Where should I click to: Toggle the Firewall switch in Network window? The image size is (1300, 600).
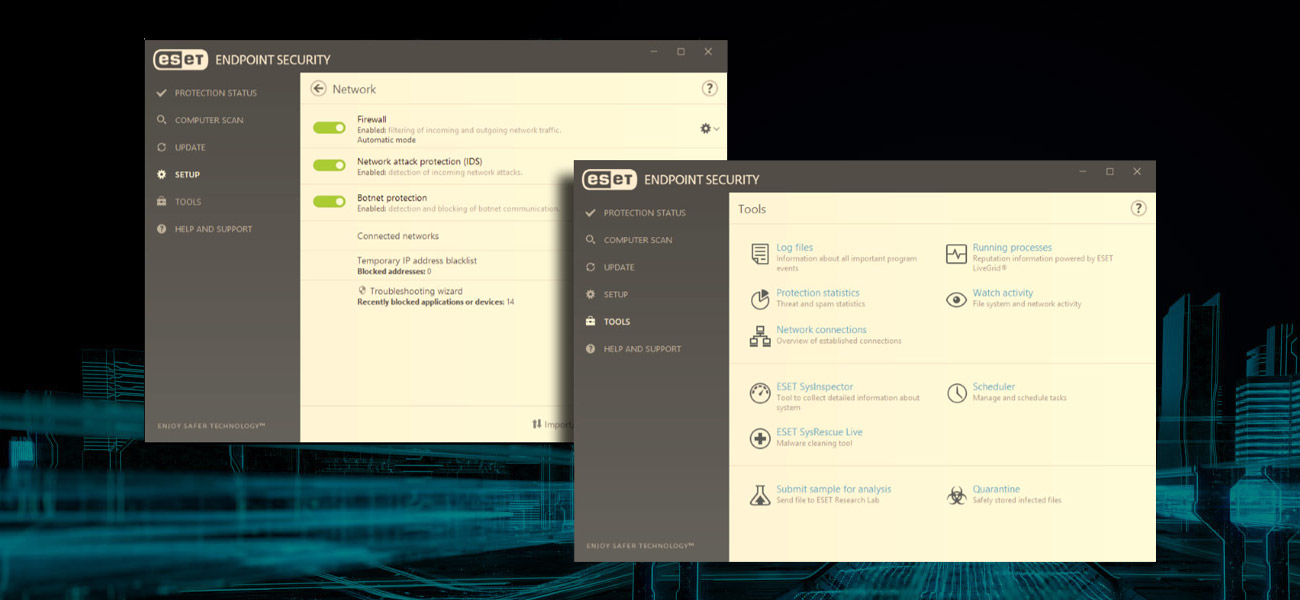[x=329, y=128]
